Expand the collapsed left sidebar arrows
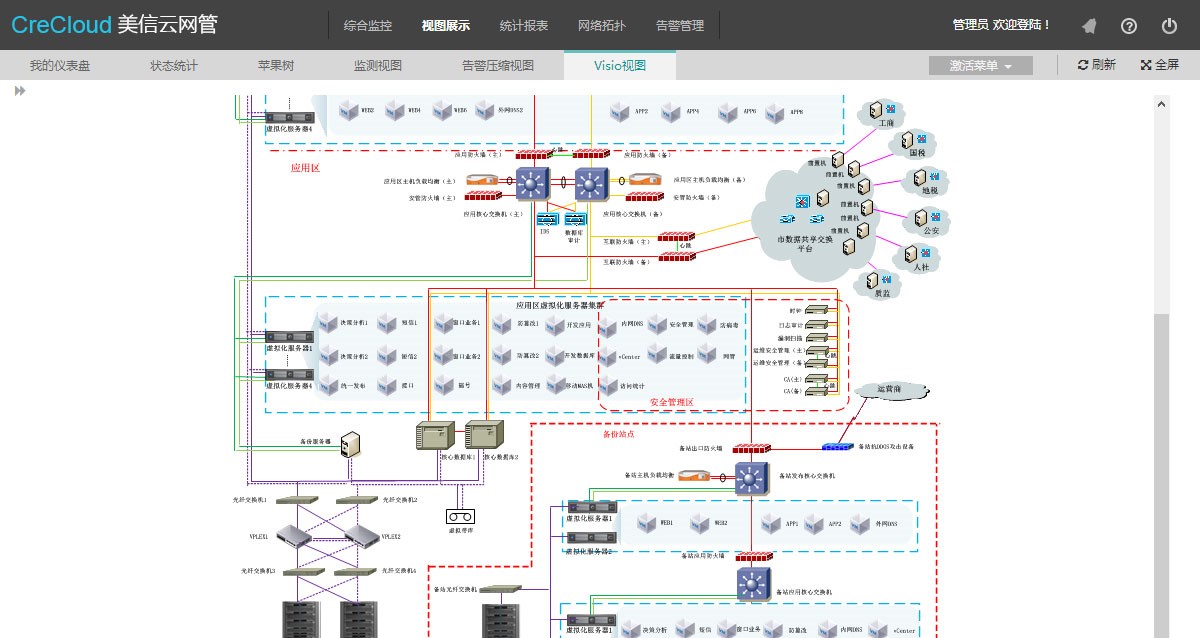Screen dimensions: 1200x638 coord(19,91)
